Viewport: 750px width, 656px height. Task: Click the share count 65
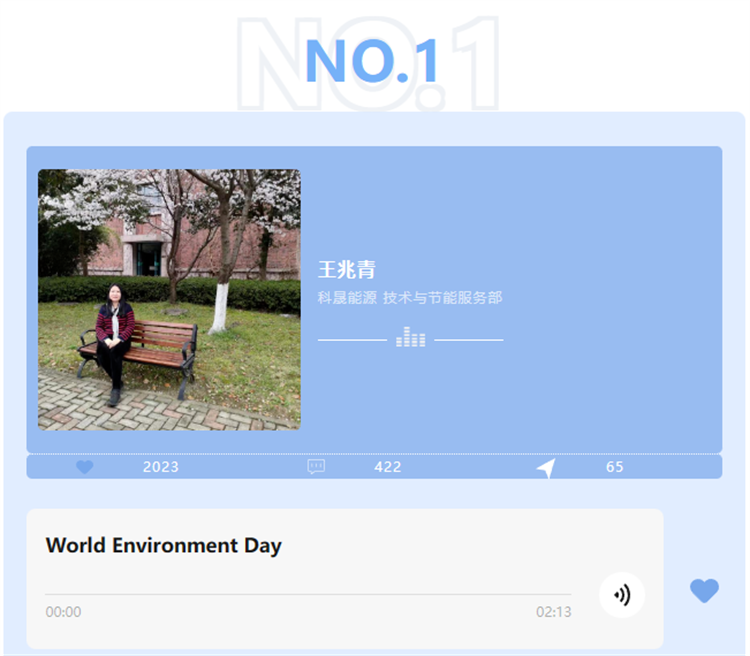615,467
